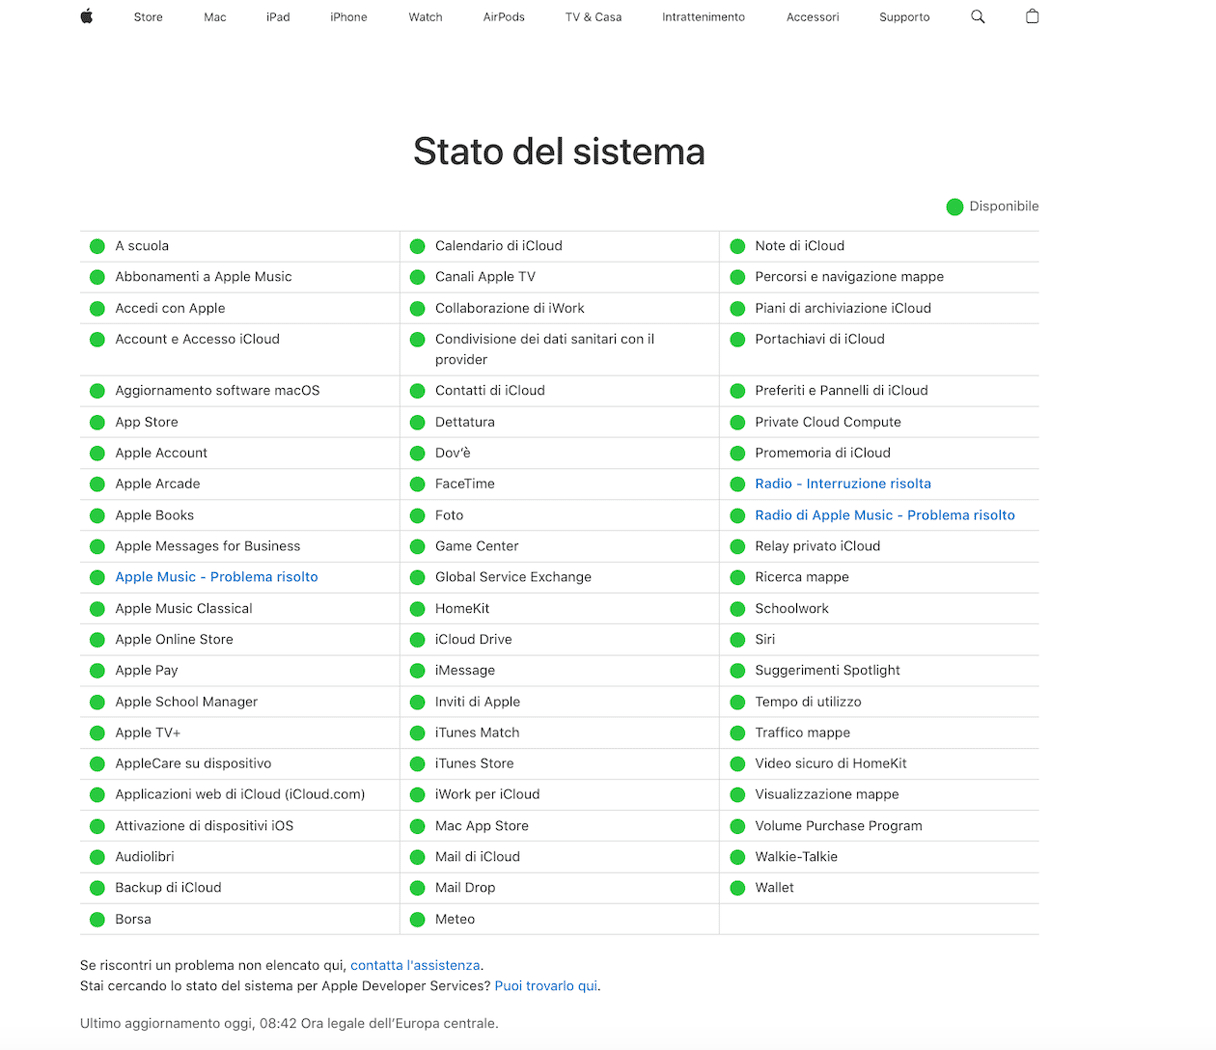Click Aggiornamento software macOS text

(218, 391)
